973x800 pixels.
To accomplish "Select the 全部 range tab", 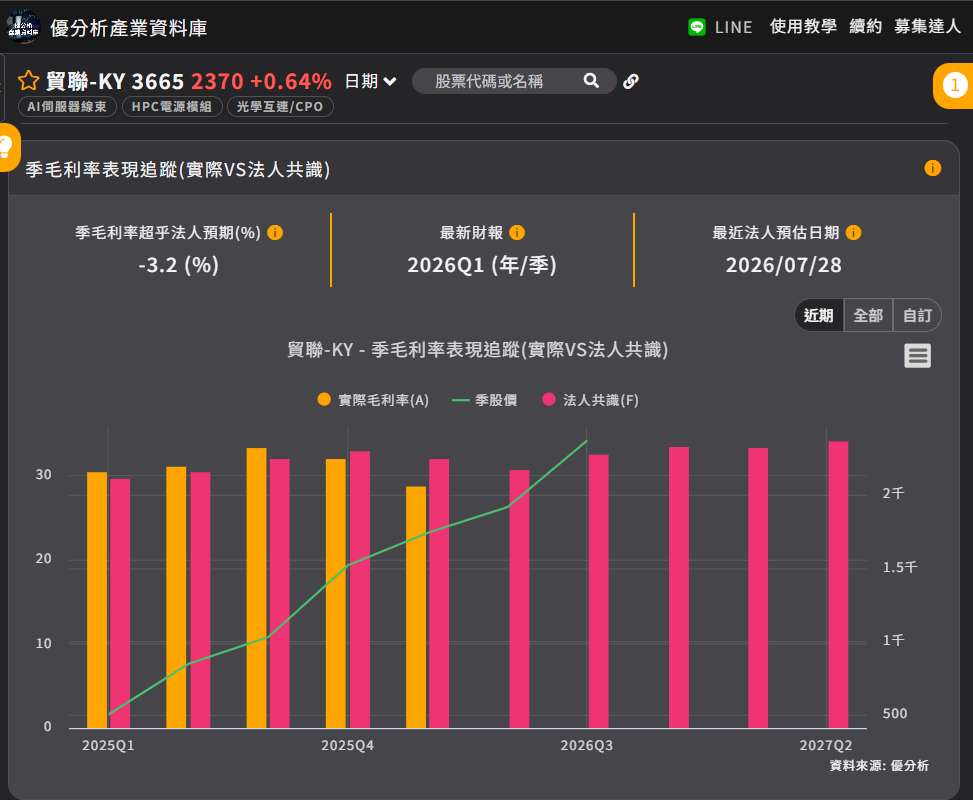I will [x=868, y=315].
